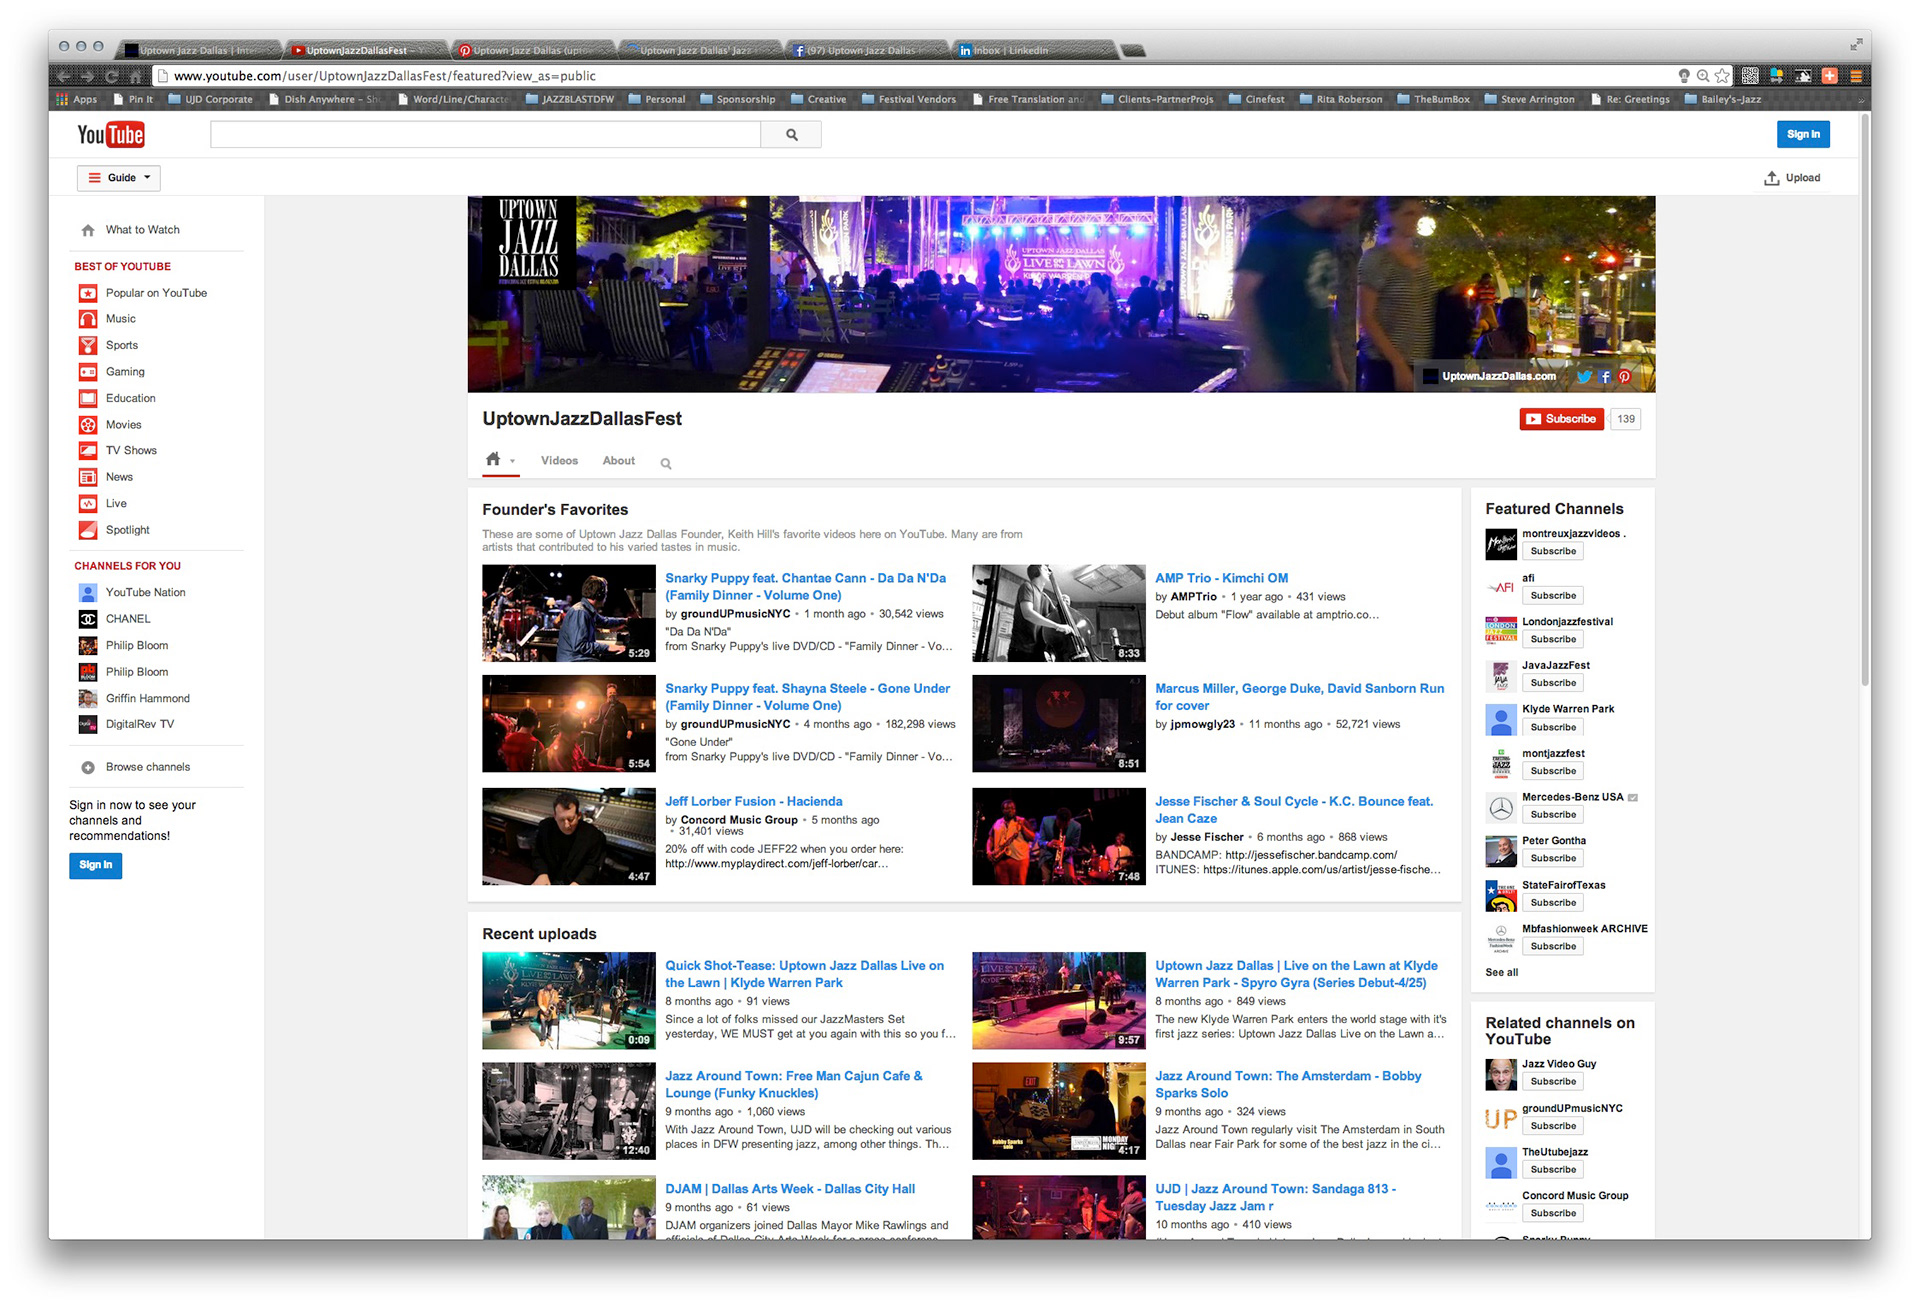Open Popular on YouTube icon

tap(88, 293)
